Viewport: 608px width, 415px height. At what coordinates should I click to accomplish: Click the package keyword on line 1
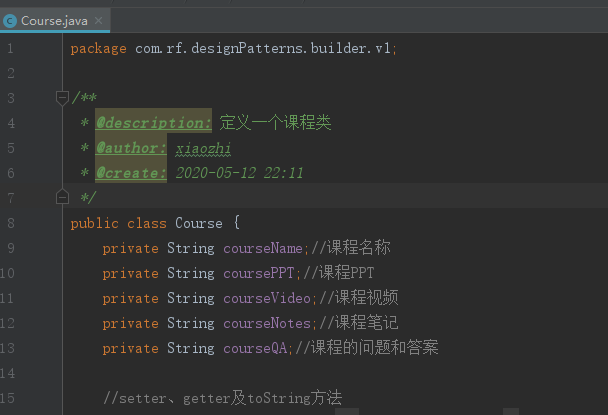[x=98, y=49]
